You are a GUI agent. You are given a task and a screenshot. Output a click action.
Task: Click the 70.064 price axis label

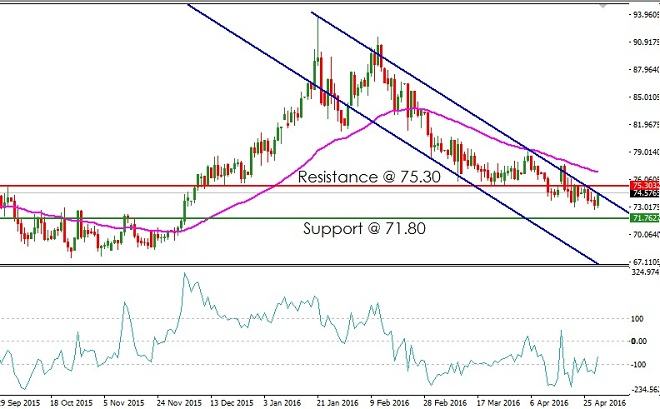[646, 234]
